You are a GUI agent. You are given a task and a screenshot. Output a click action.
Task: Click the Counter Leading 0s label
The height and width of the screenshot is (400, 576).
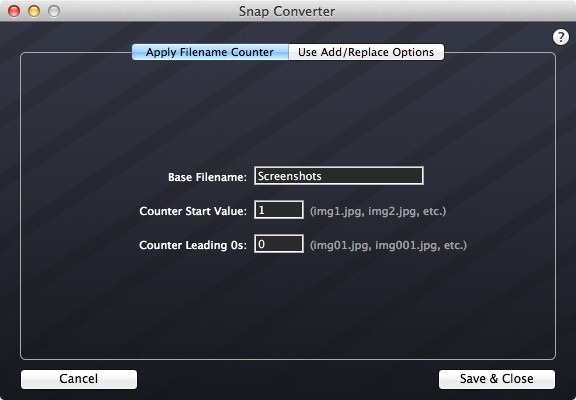(x=193, y=245)
